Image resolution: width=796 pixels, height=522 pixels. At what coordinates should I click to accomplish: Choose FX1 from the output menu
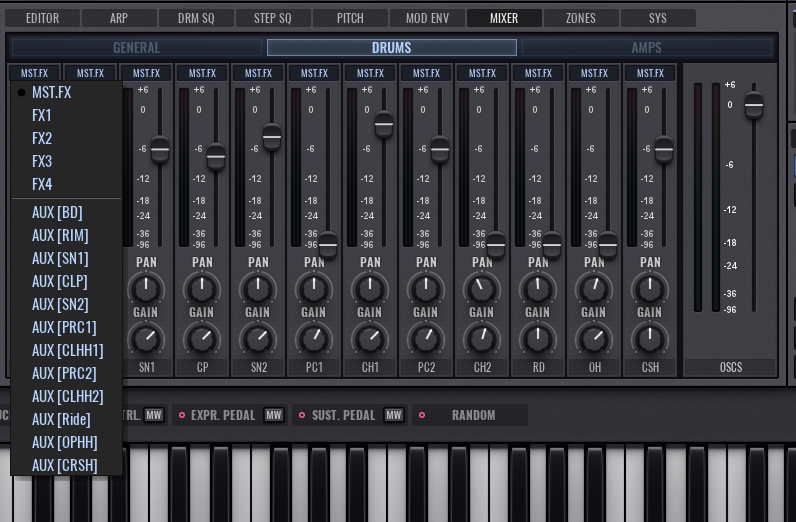(x=67, y=115)
